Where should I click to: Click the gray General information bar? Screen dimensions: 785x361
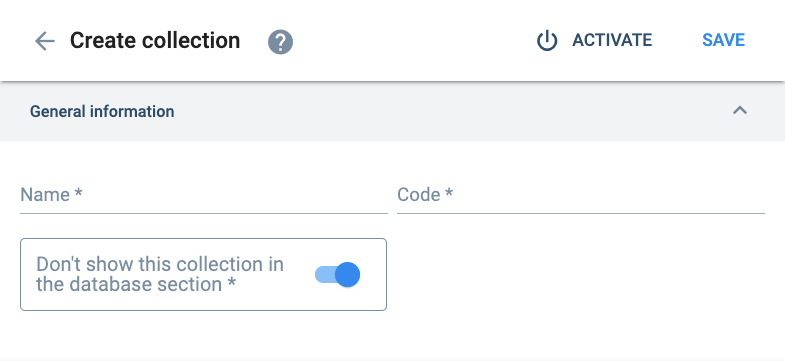392,111
